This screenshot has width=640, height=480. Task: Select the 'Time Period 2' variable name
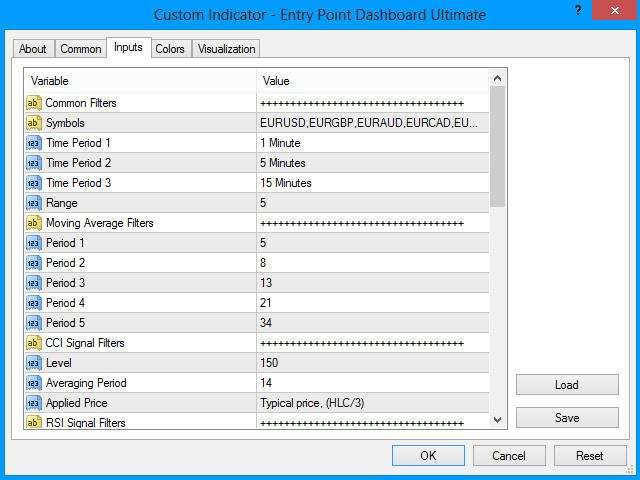coord(78,163)
